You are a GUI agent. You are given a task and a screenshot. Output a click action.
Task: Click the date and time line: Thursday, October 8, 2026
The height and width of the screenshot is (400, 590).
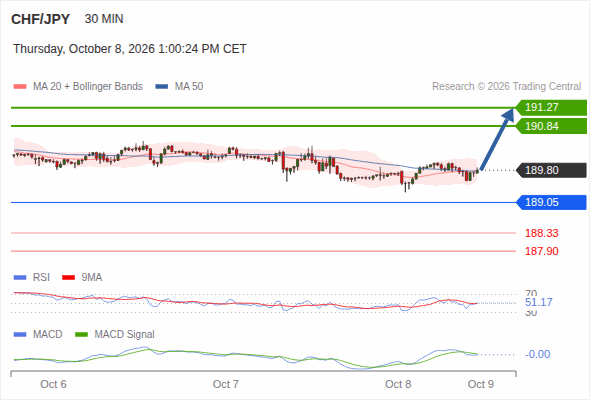tap(130, 49)
